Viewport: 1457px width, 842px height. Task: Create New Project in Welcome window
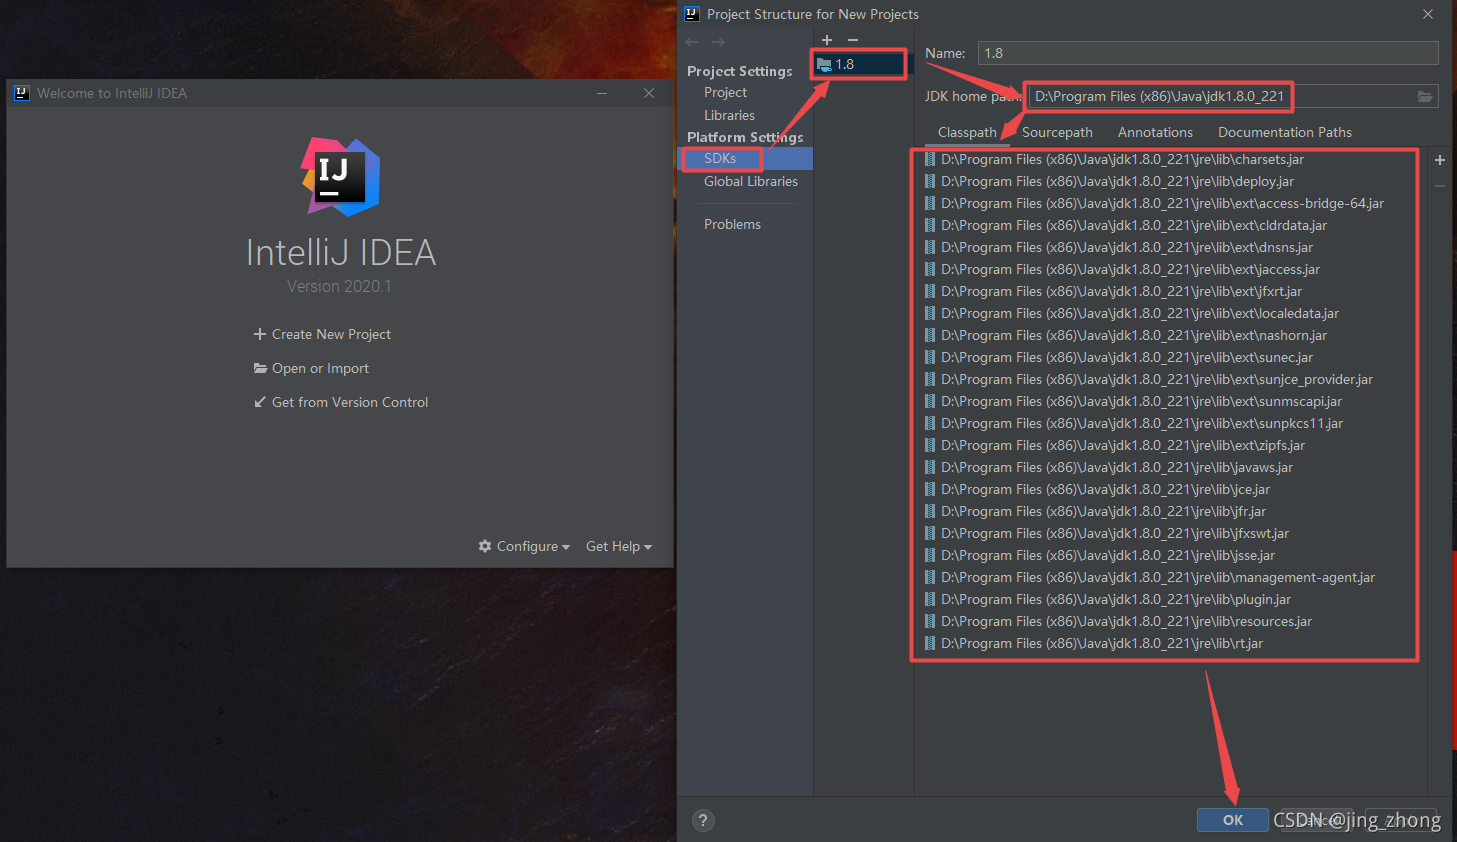click(322, 334)
